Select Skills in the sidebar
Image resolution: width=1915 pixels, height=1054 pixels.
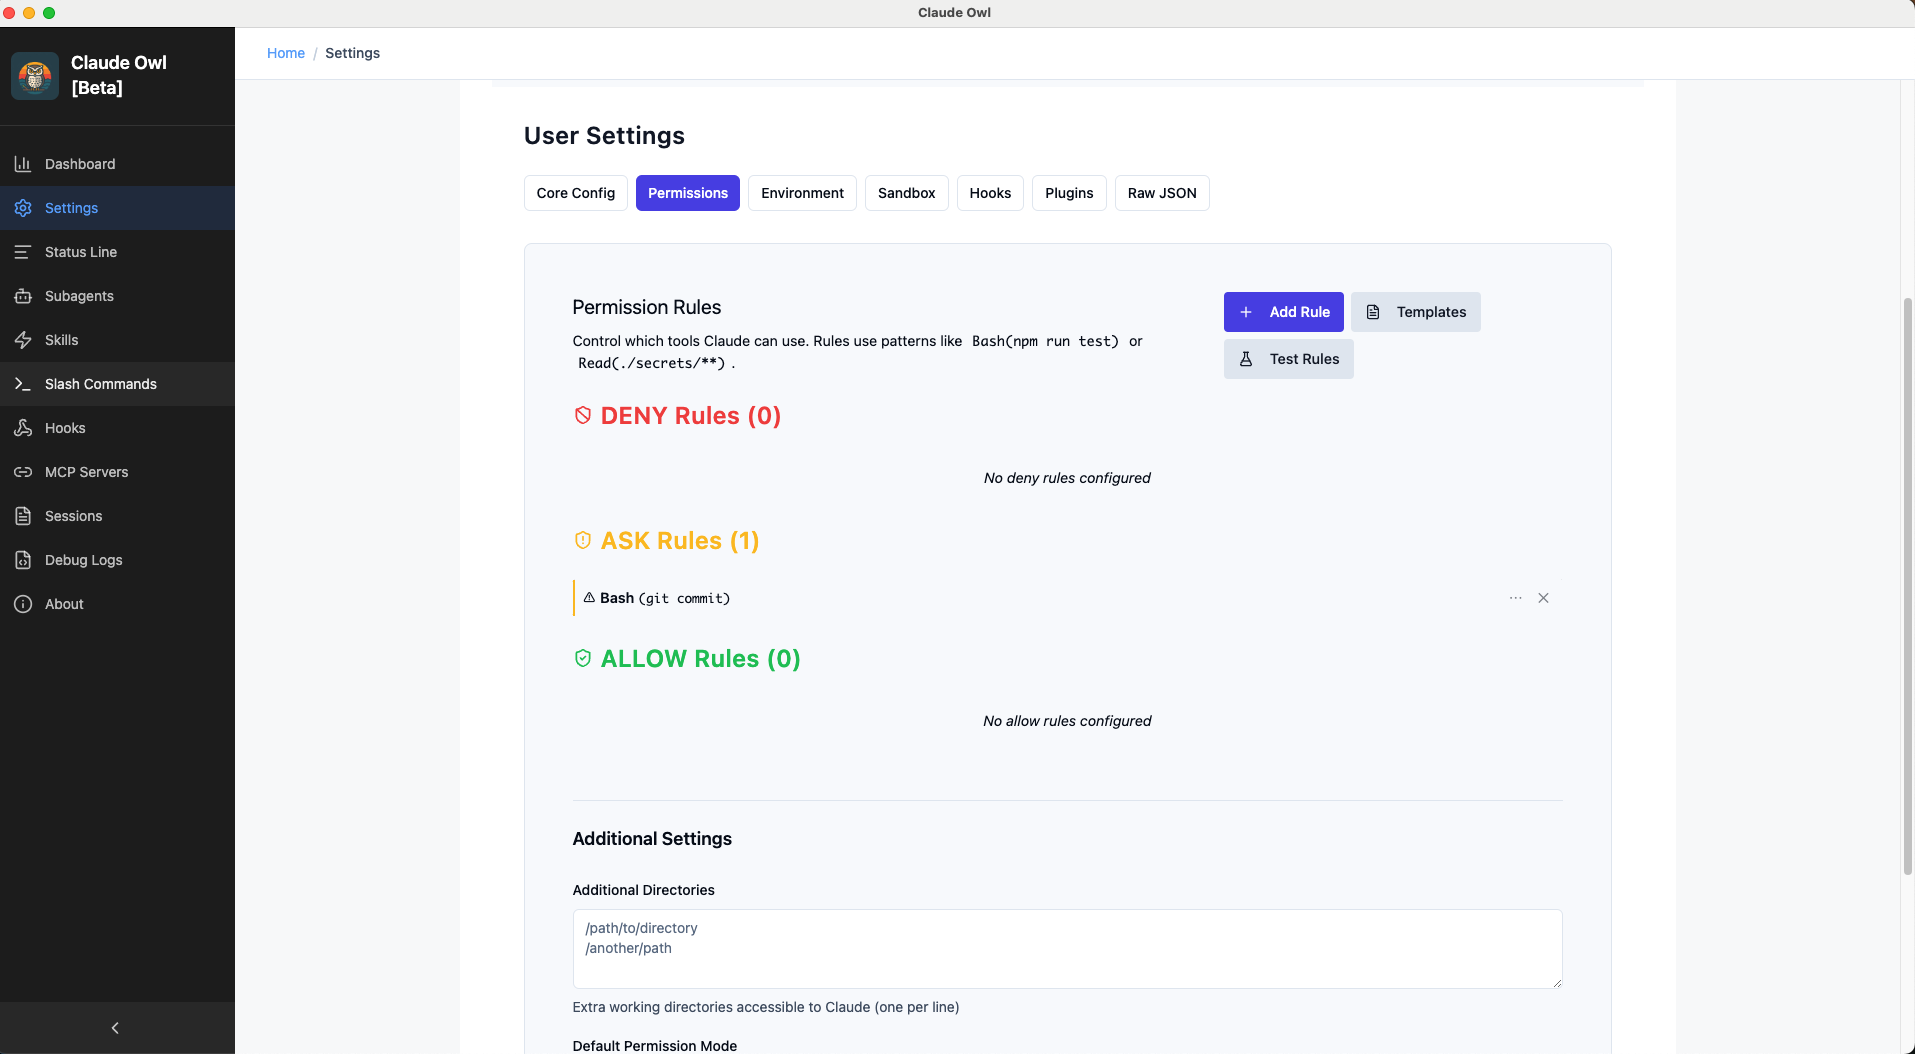[62, 339]
